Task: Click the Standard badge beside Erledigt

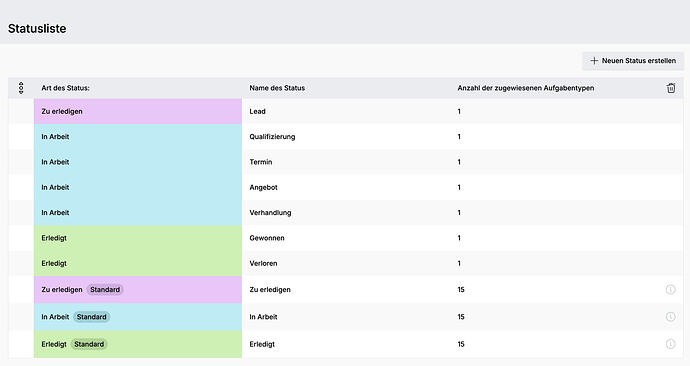Action: (x=89, y=344)
